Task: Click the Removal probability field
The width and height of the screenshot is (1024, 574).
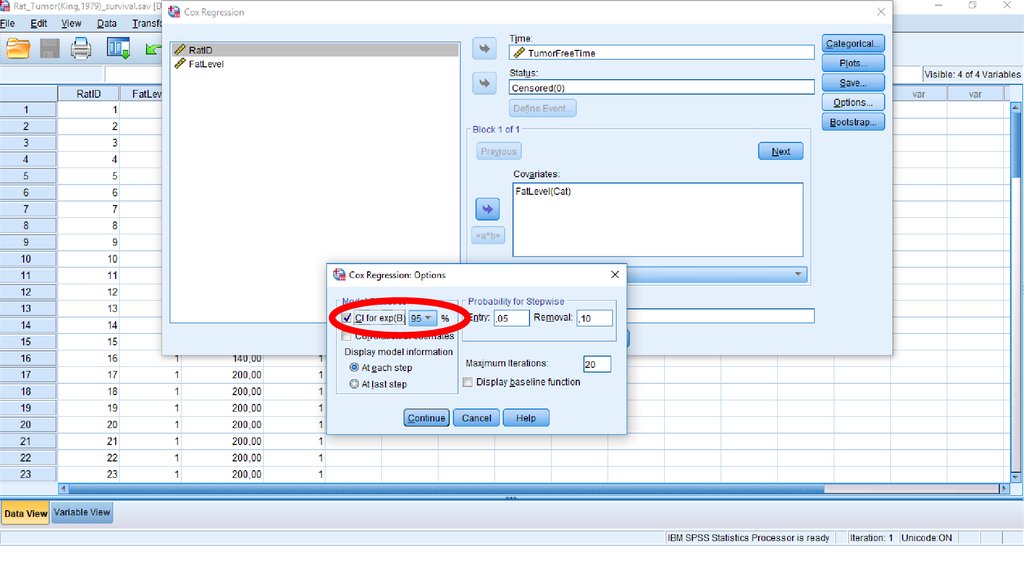Action: [594, 318]
